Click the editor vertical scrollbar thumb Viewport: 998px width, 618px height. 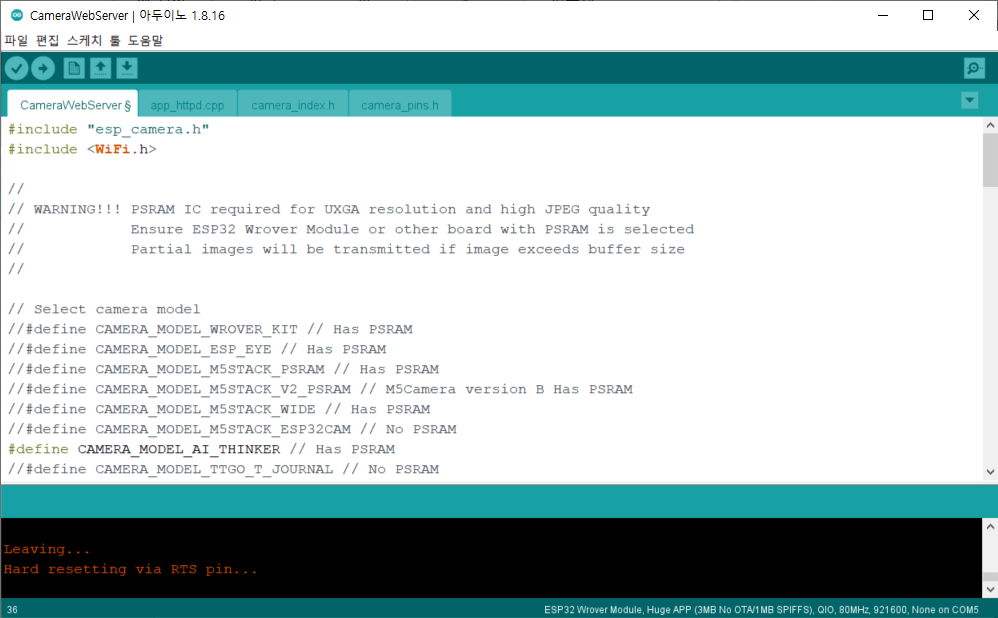tap(990, 160)
